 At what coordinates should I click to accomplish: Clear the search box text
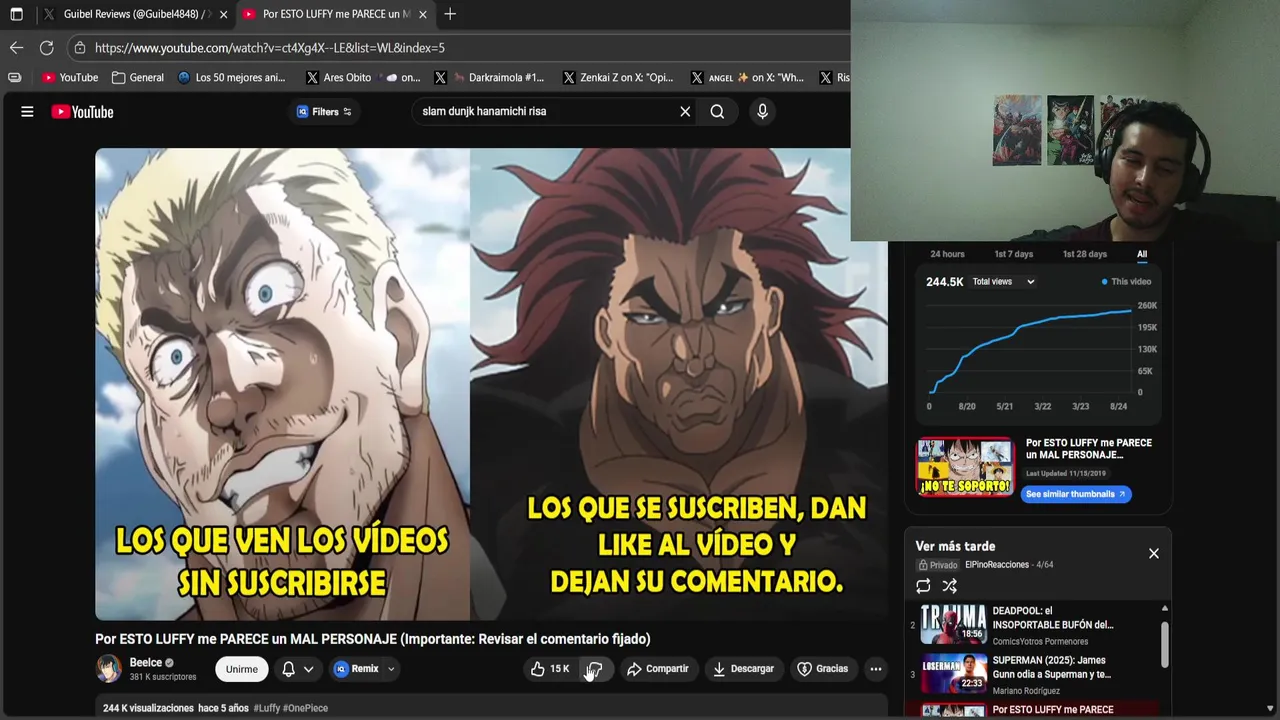685,112
